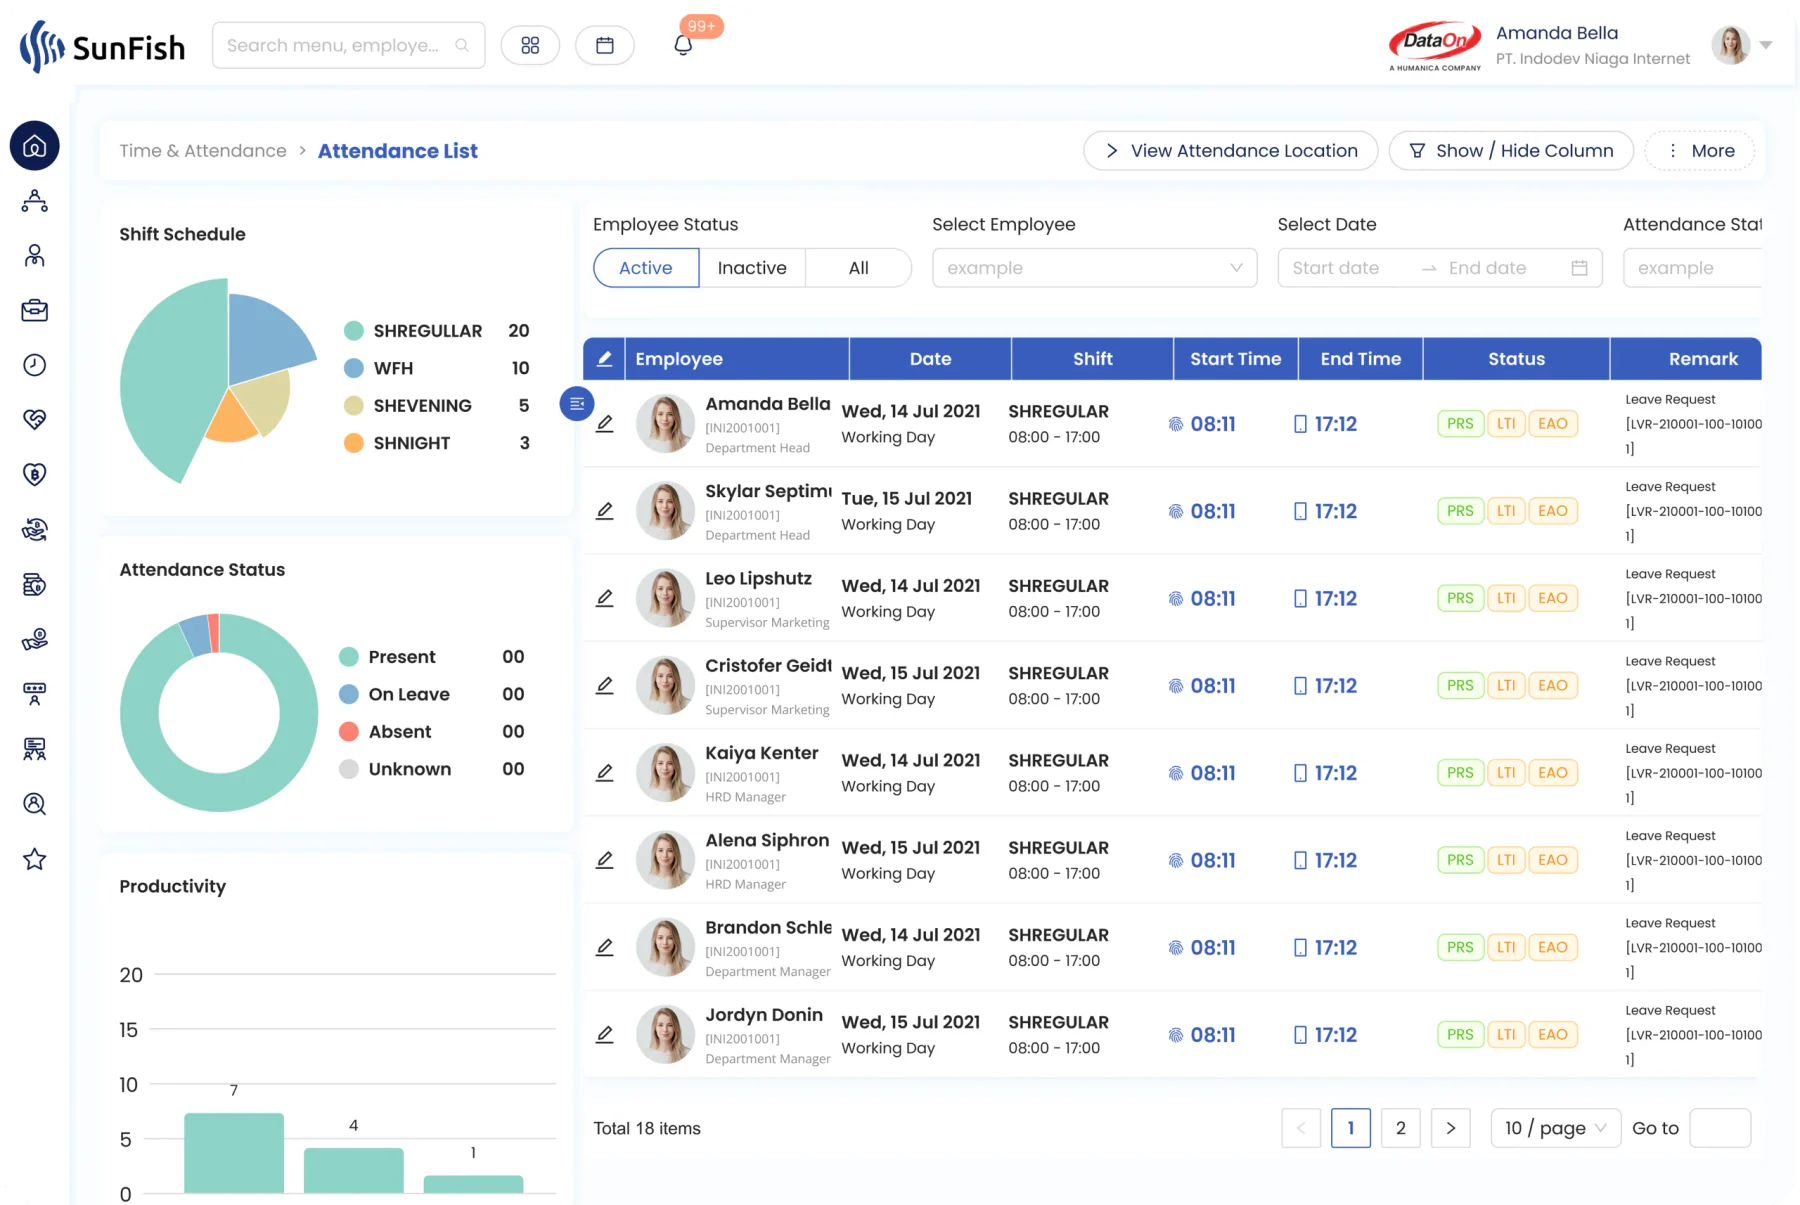Open the 10 / page size dropdown
1800x1205 pixels.
coord(1555,1128)
